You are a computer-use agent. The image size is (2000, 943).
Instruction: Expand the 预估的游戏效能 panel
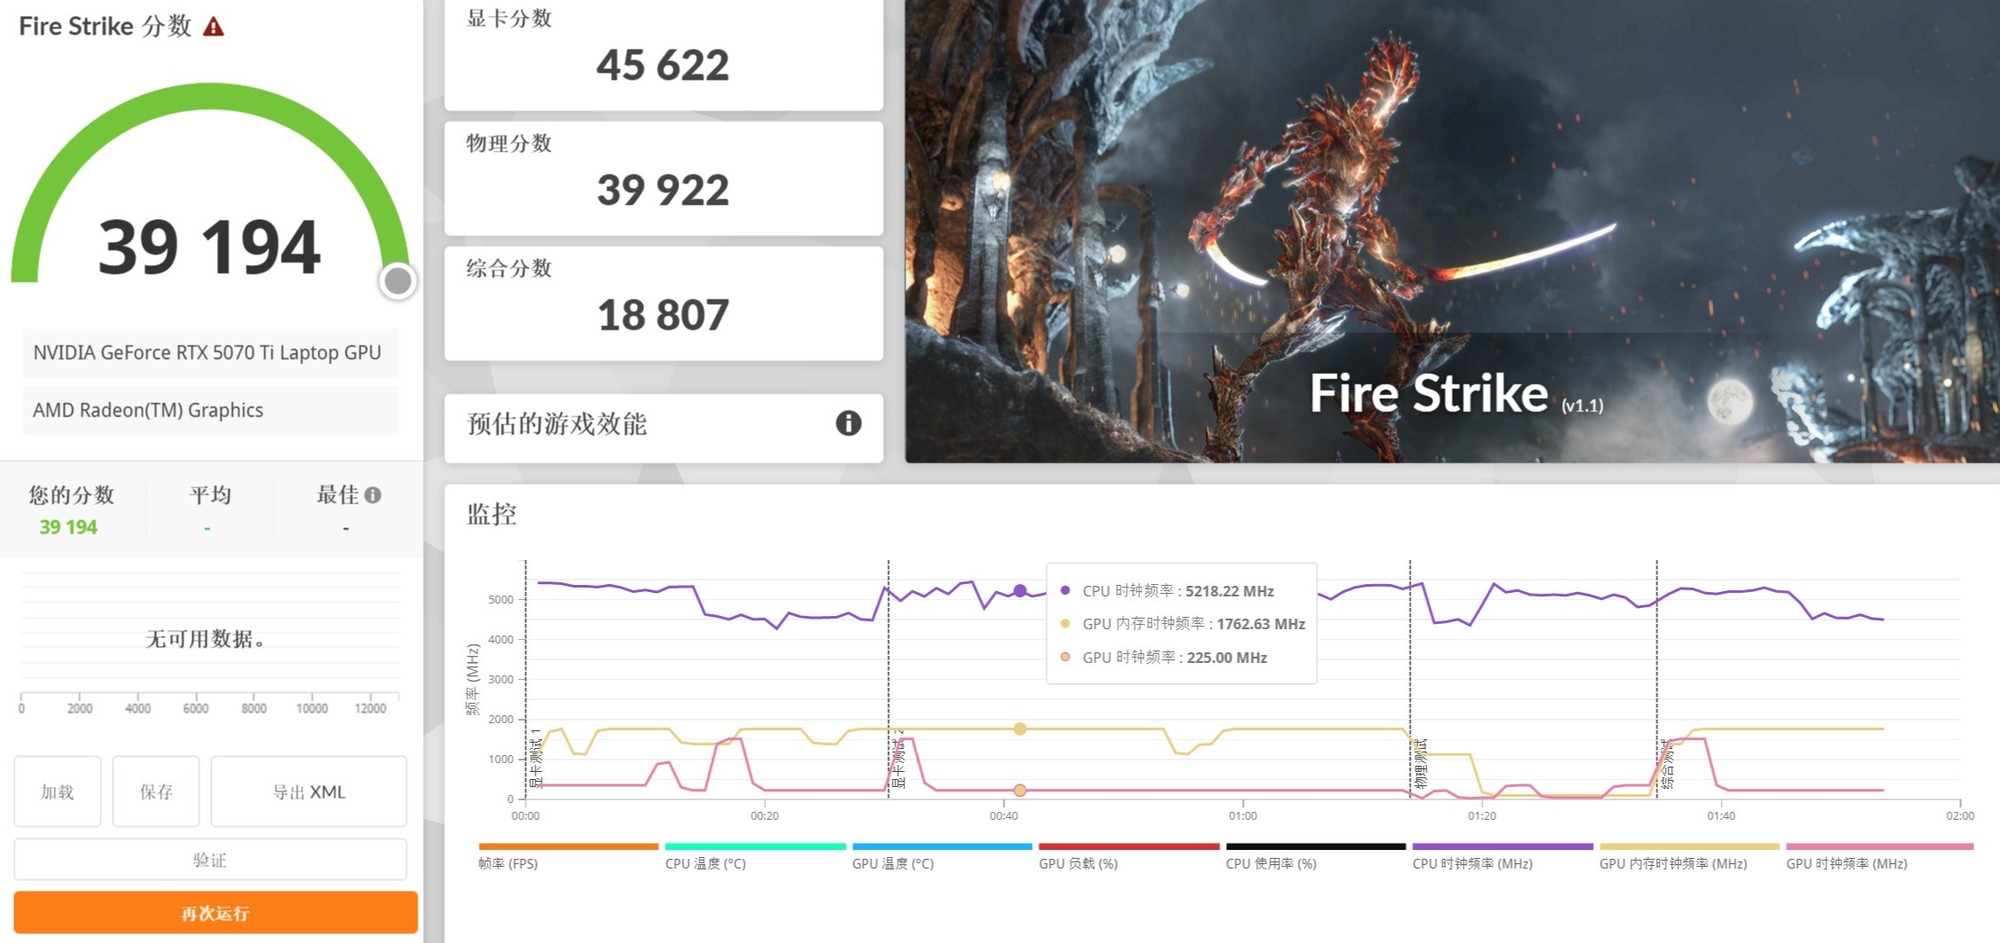click(663, 427)
